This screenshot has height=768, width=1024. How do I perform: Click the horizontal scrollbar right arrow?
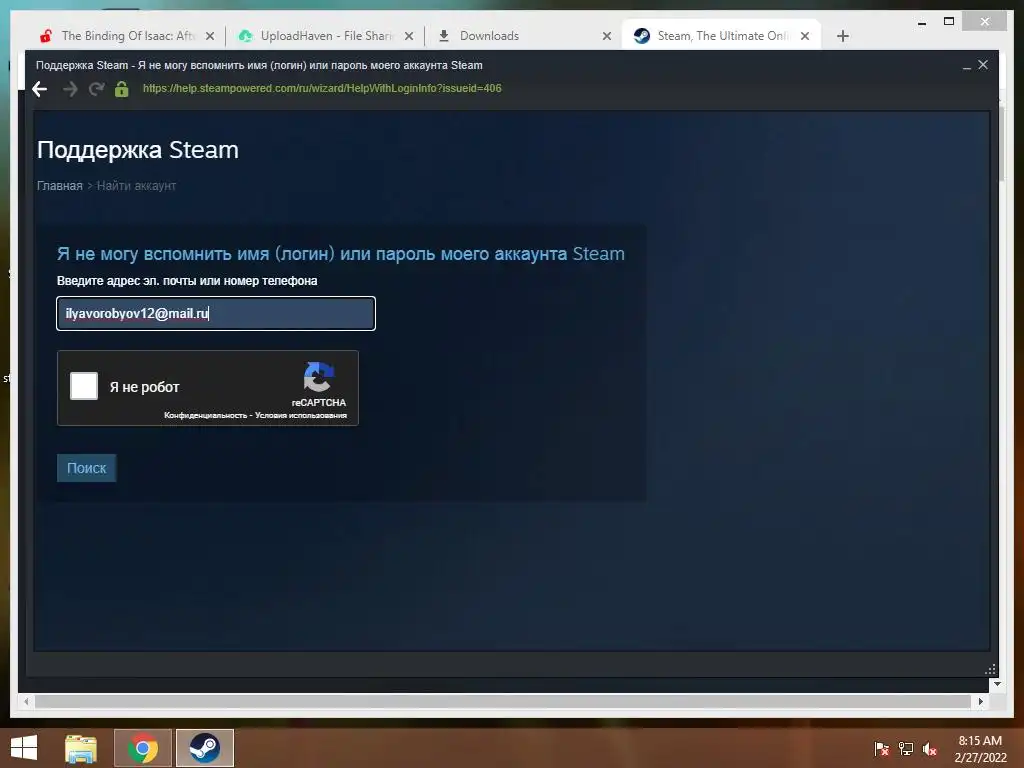click(x=980, y=701)
